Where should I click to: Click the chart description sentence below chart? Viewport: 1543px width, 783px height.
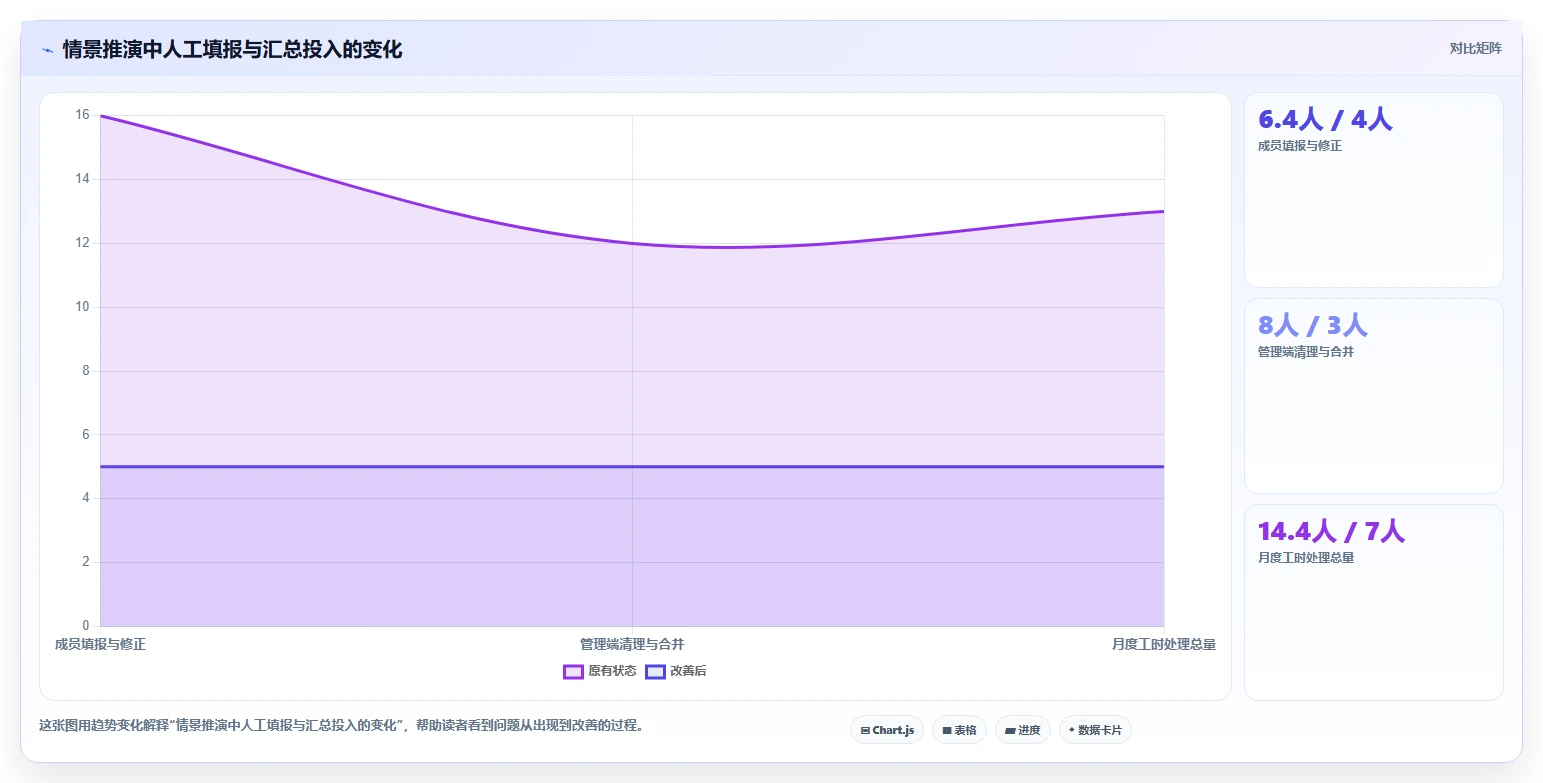[x=341, y=725]
